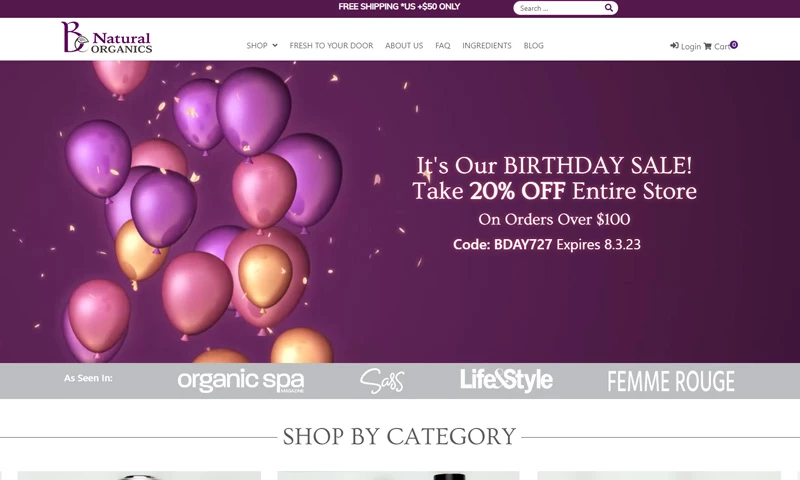Click the search magnifier icon
The height and width of the screenshot is (480, 800).
click(x=609, y=8)
